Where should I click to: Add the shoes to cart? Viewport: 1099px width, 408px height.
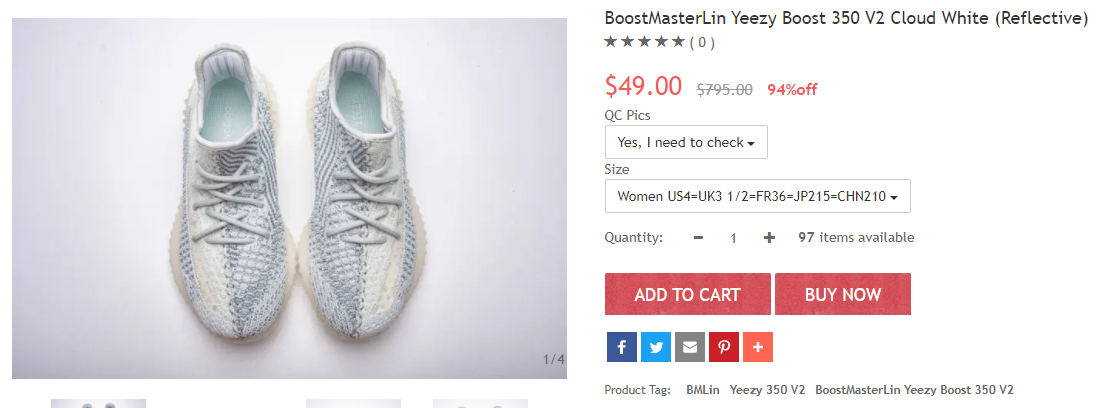[x=687, y=294]
